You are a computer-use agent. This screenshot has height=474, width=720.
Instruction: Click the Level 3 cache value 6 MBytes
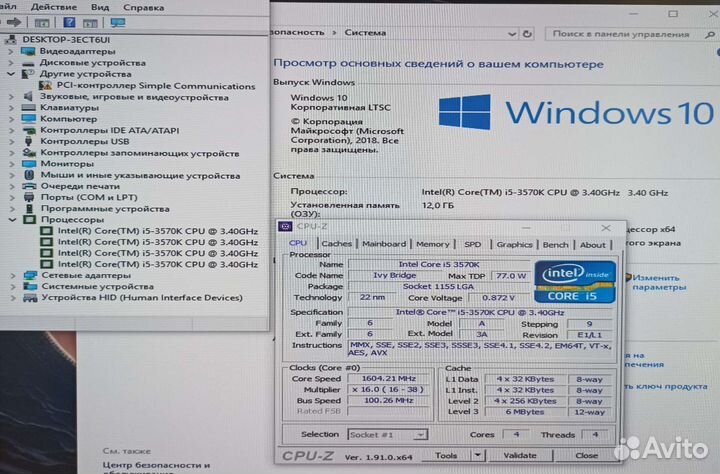coord(525,412)
